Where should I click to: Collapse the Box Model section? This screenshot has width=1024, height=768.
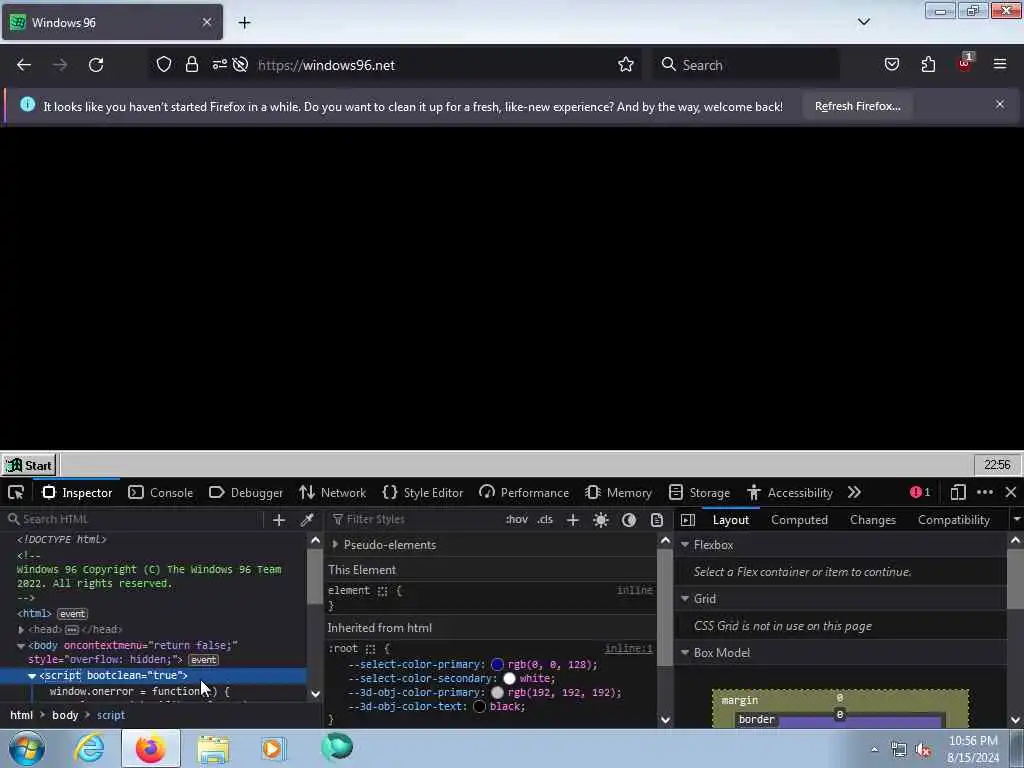point(685,653)
